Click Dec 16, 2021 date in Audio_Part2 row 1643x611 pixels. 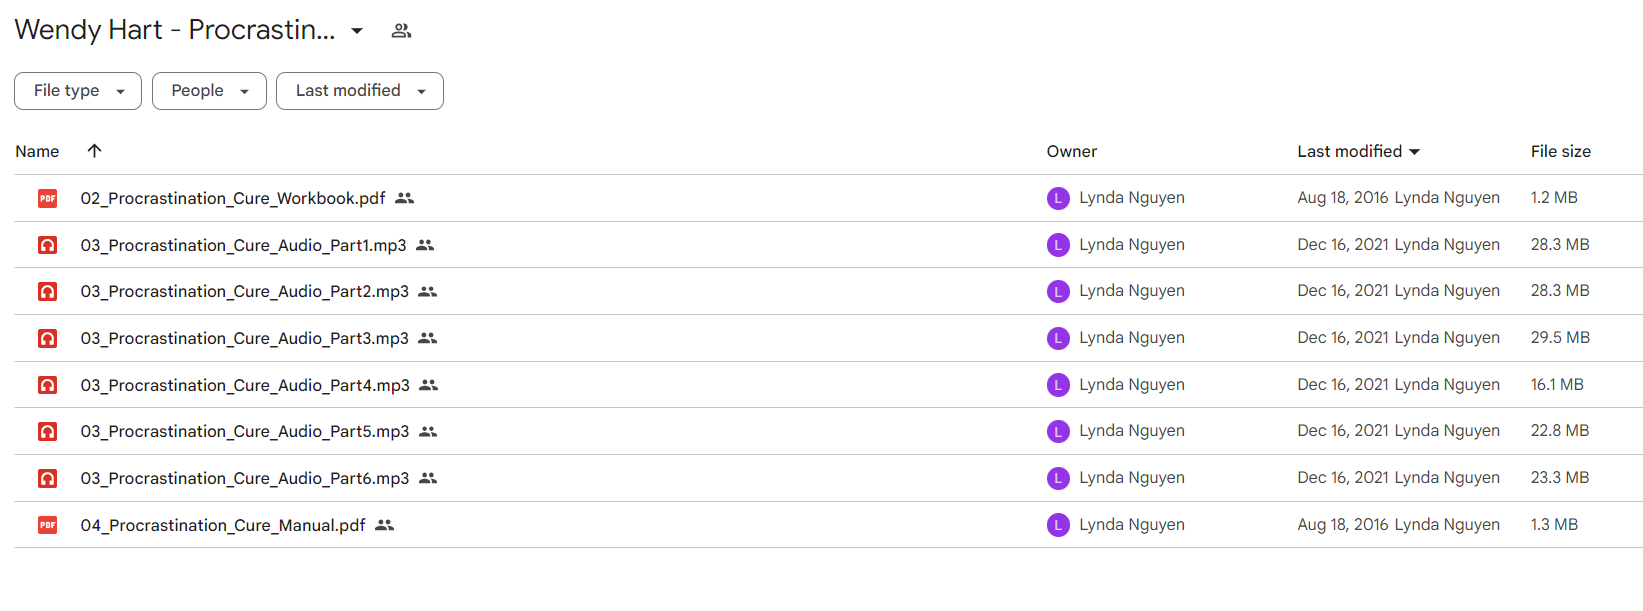(1343, 291)
